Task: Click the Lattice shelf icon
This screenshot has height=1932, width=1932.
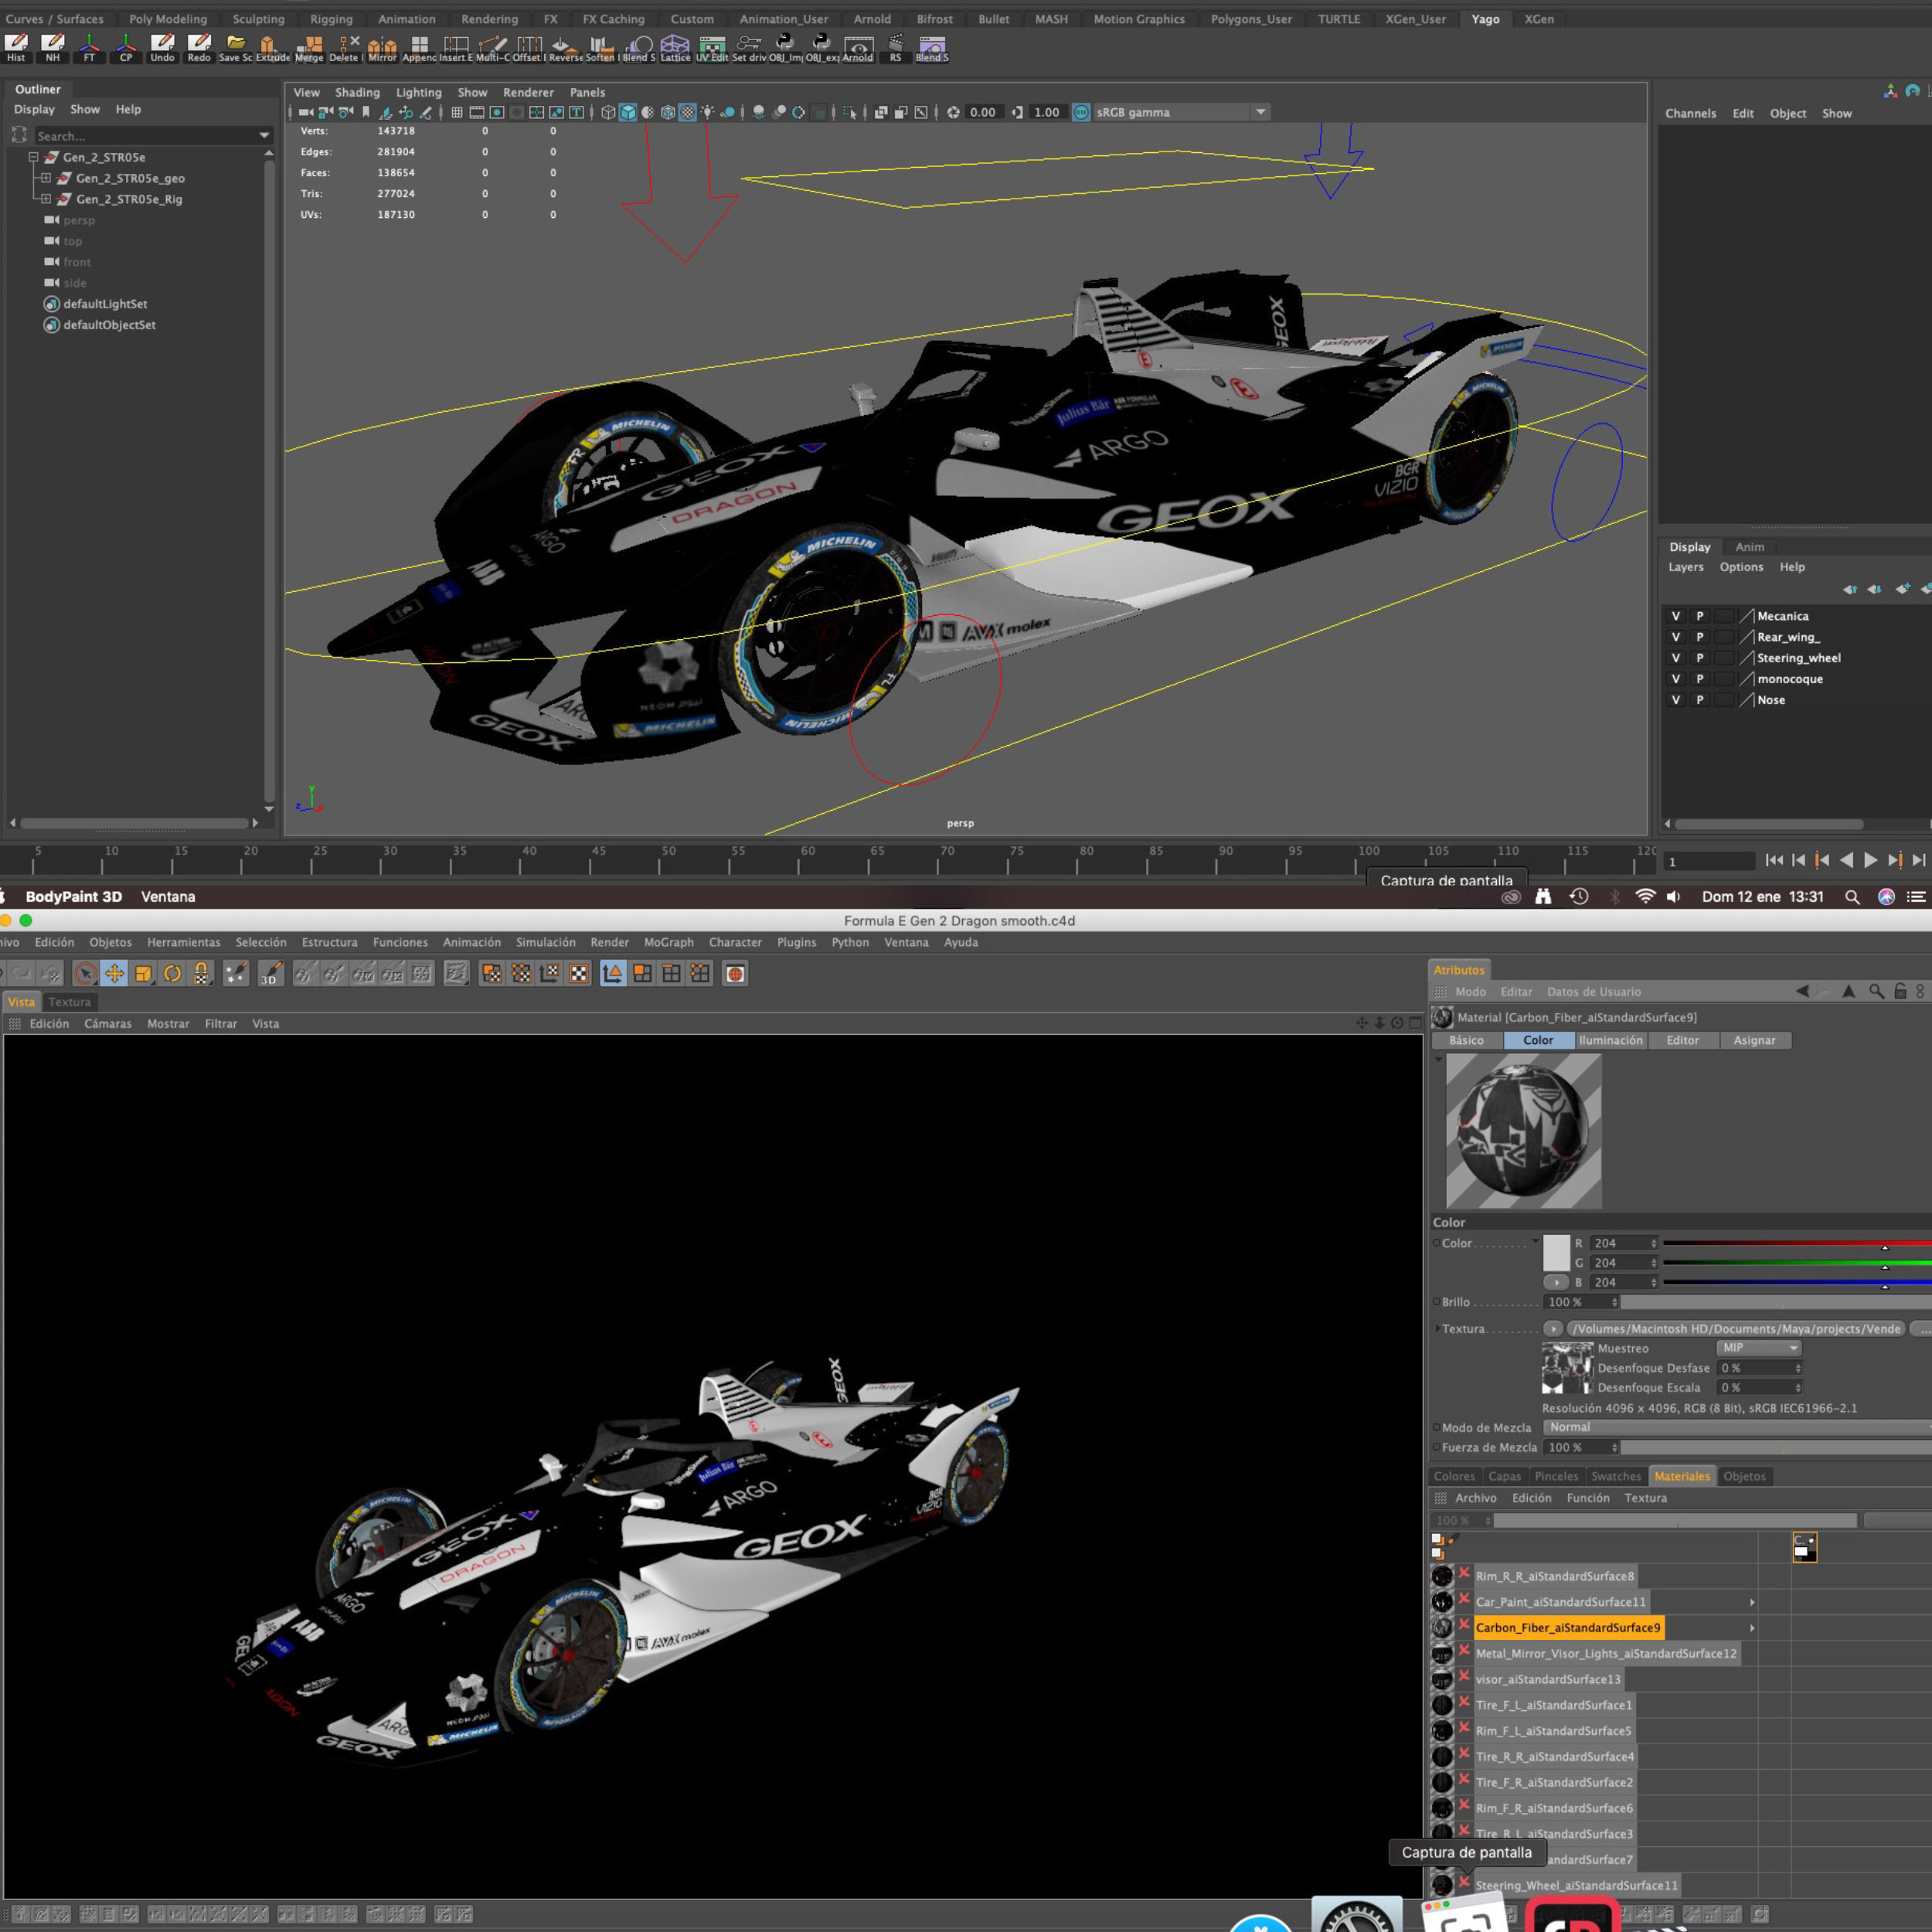Action: 675,47
